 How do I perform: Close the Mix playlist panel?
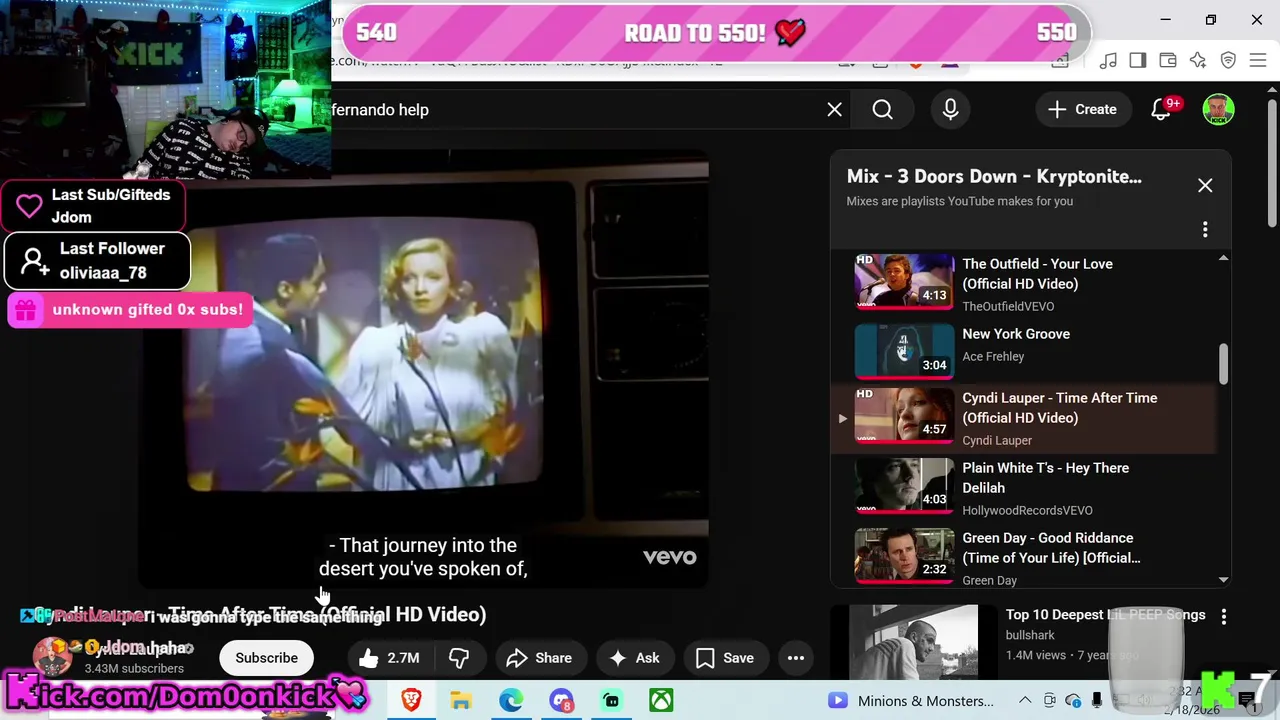point(1205,186)
